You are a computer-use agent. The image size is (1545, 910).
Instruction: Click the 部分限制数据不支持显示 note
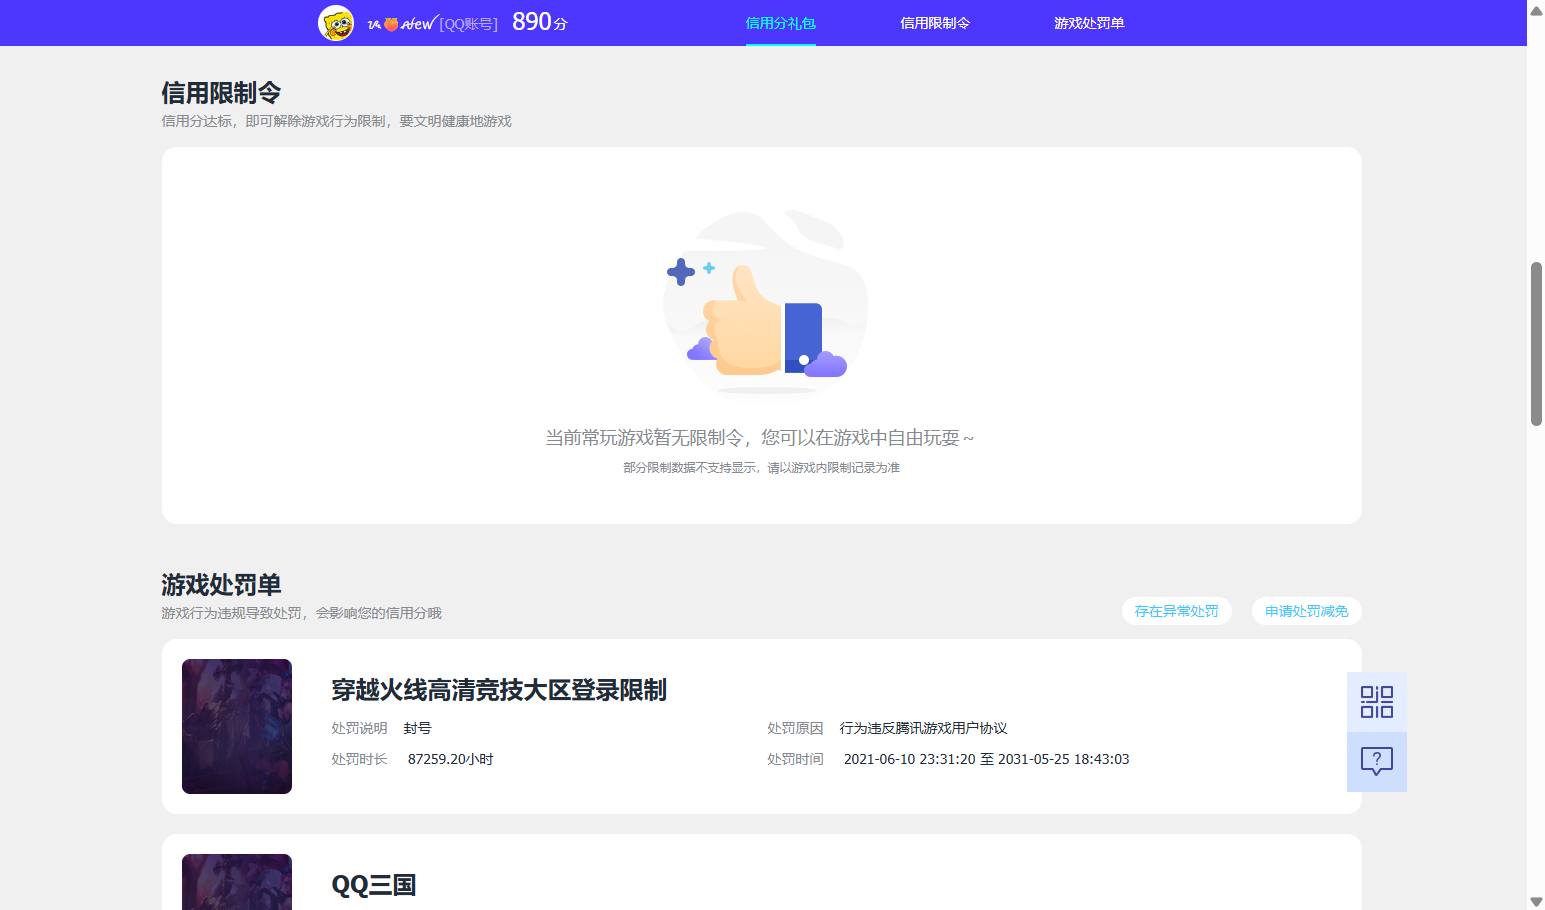pos(761,467)
